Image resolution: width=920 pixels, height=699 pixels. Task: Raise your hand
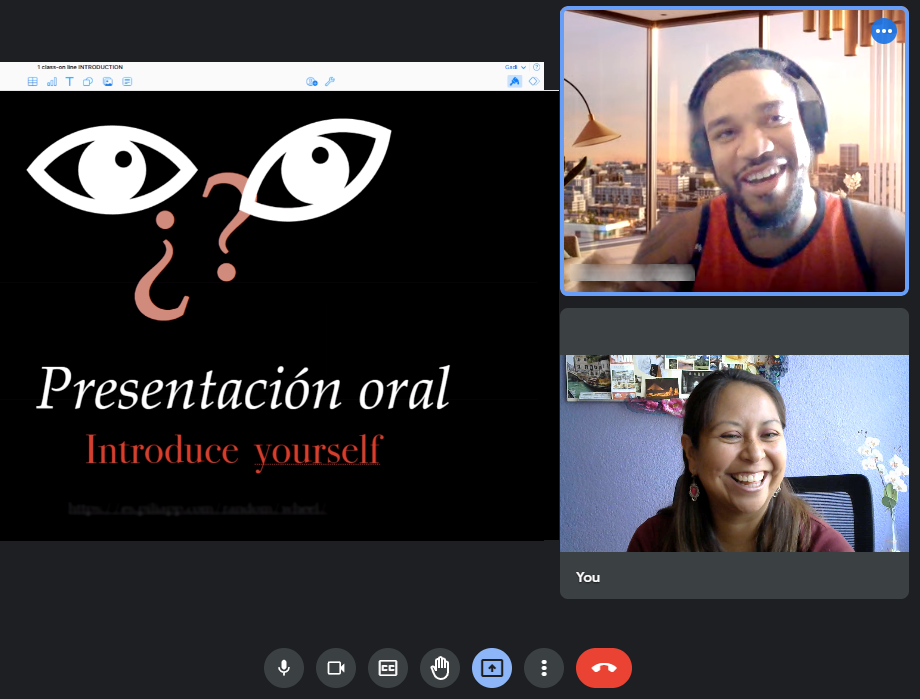pyautogui.click(x=439, y=668)
